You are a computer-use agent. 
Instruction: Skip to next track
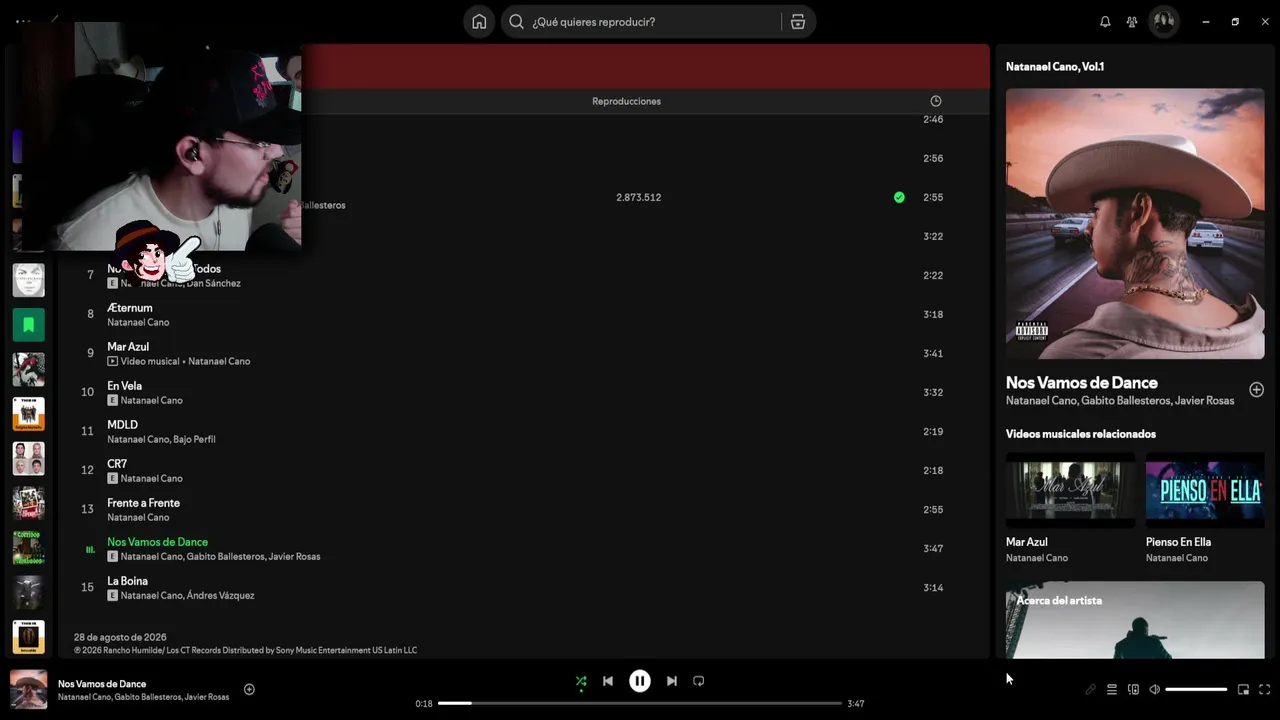click(x=672, y=681)
